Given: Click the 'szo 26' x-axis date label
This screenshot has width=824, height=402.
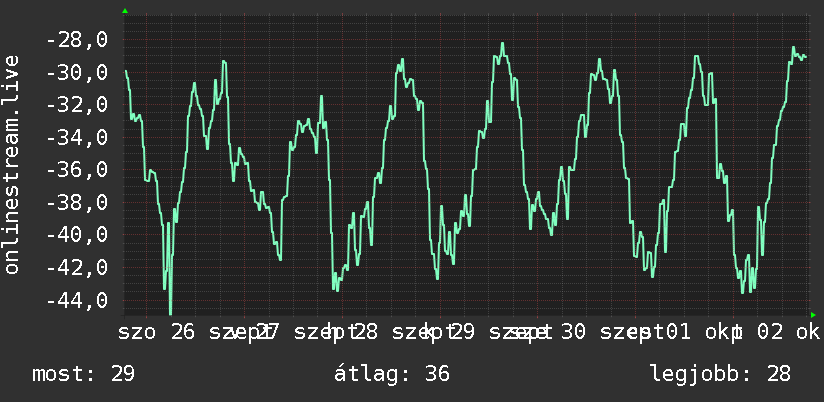Looking at the screenshot, I should (x=156, y=332).
